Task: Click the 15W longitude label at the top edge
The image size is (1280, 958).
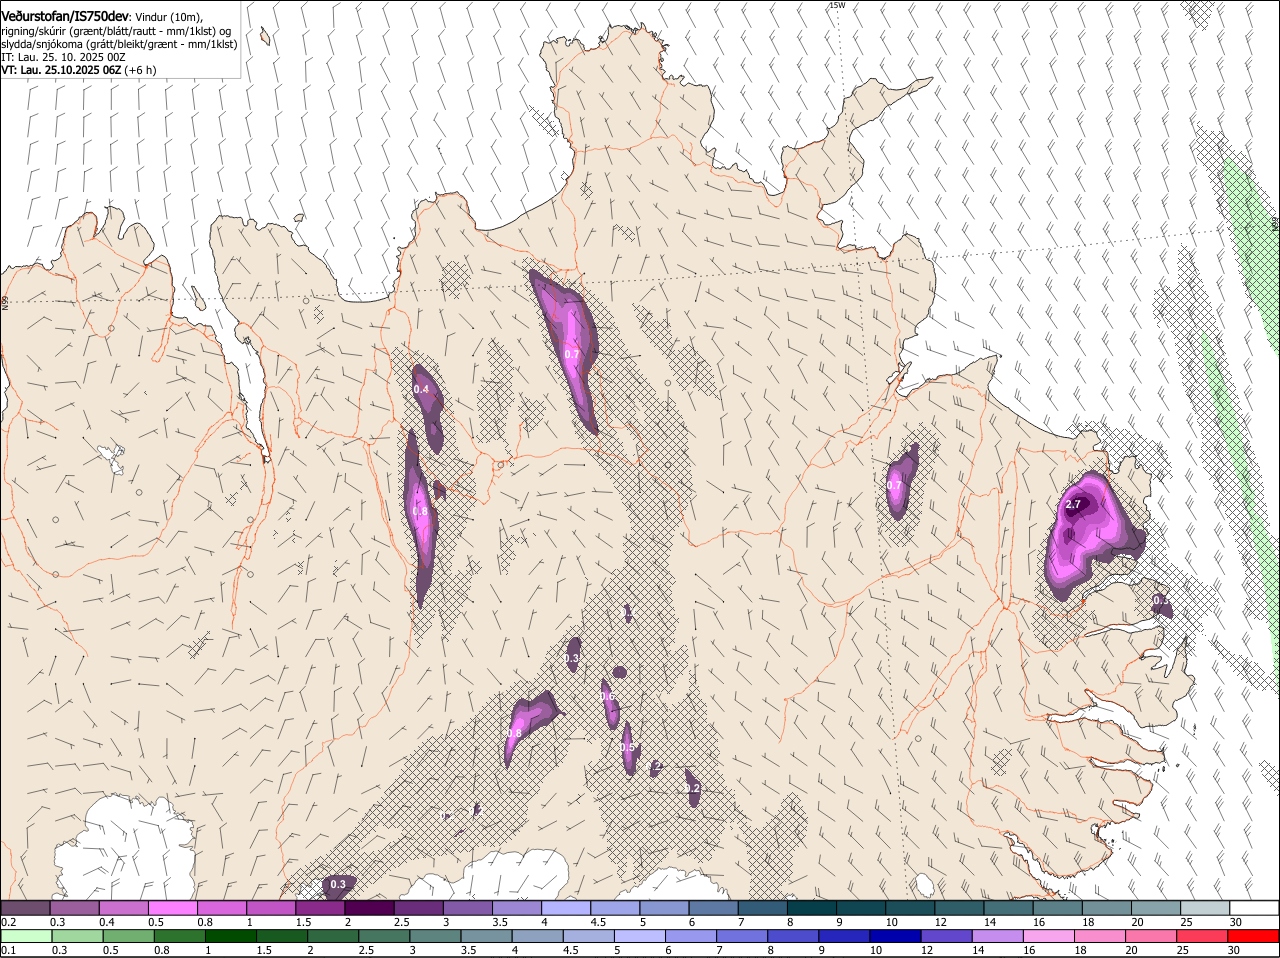Action: (x=836, y=5)
